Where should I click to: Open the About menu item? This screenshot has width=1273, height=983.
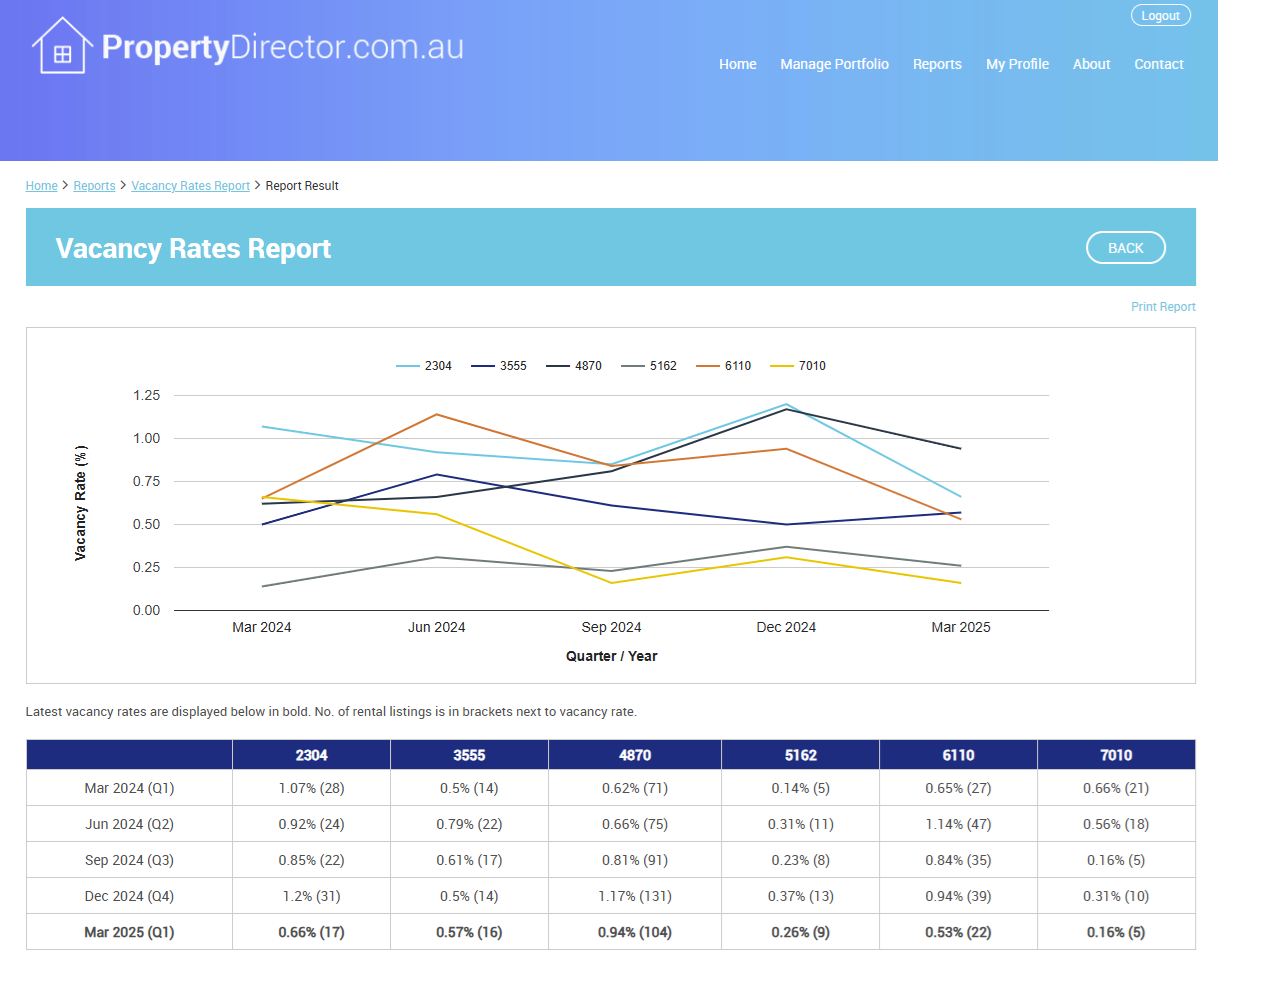pyautogui.click(x=1091, y=64)
